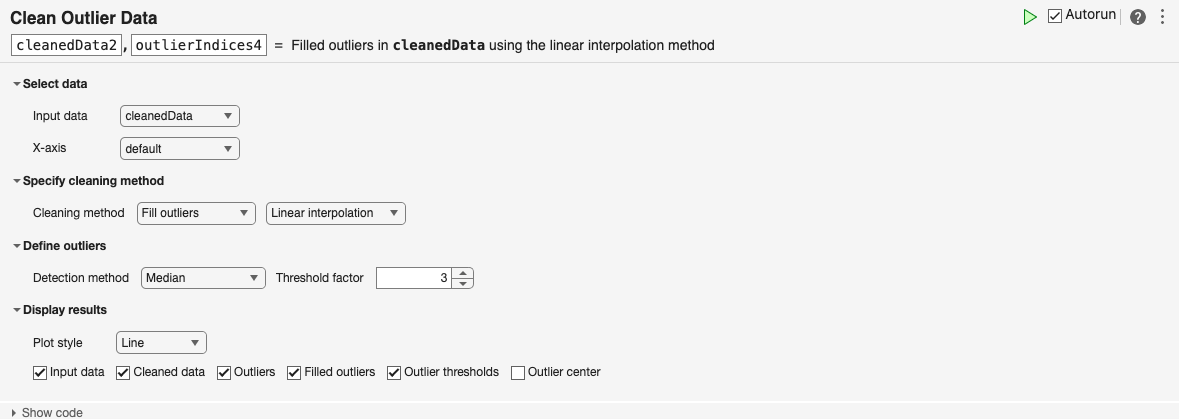Uncheck the Input data checkbox
Viewport: 1179px width, 419px height.
[x=41, y=372]
